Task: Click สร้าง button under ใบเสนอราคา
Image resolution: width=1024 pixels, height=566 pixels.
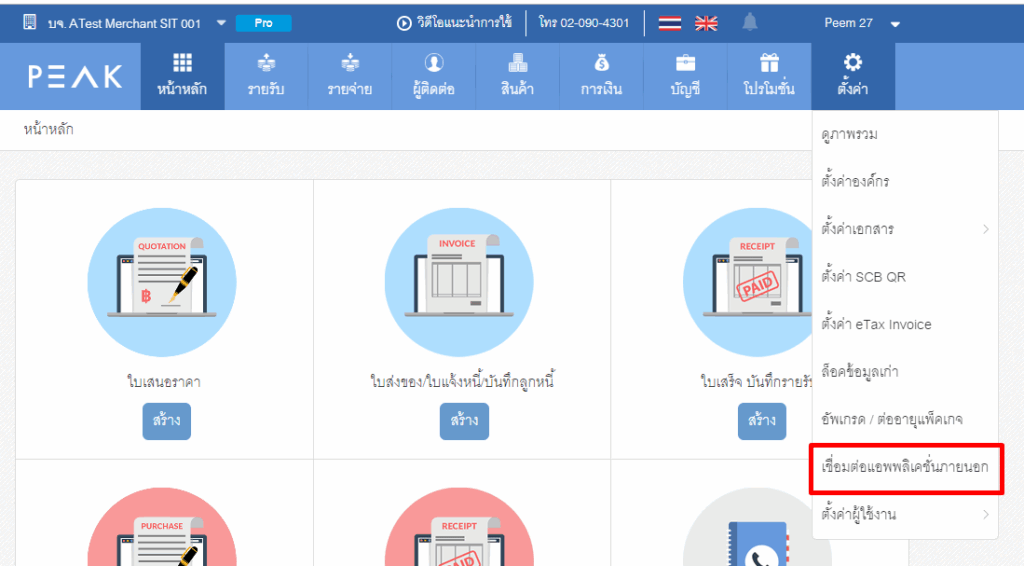Action: [x=167, y=421]
